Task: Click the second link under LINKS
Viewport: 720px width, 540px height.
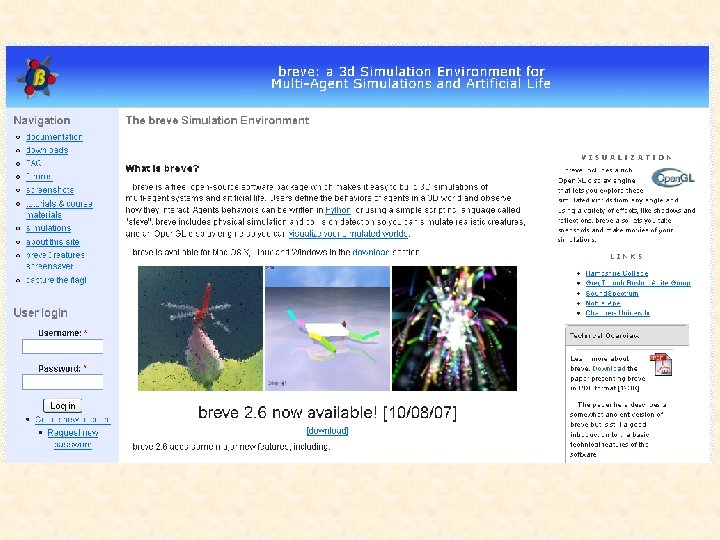Action: [x=638, y=283]
